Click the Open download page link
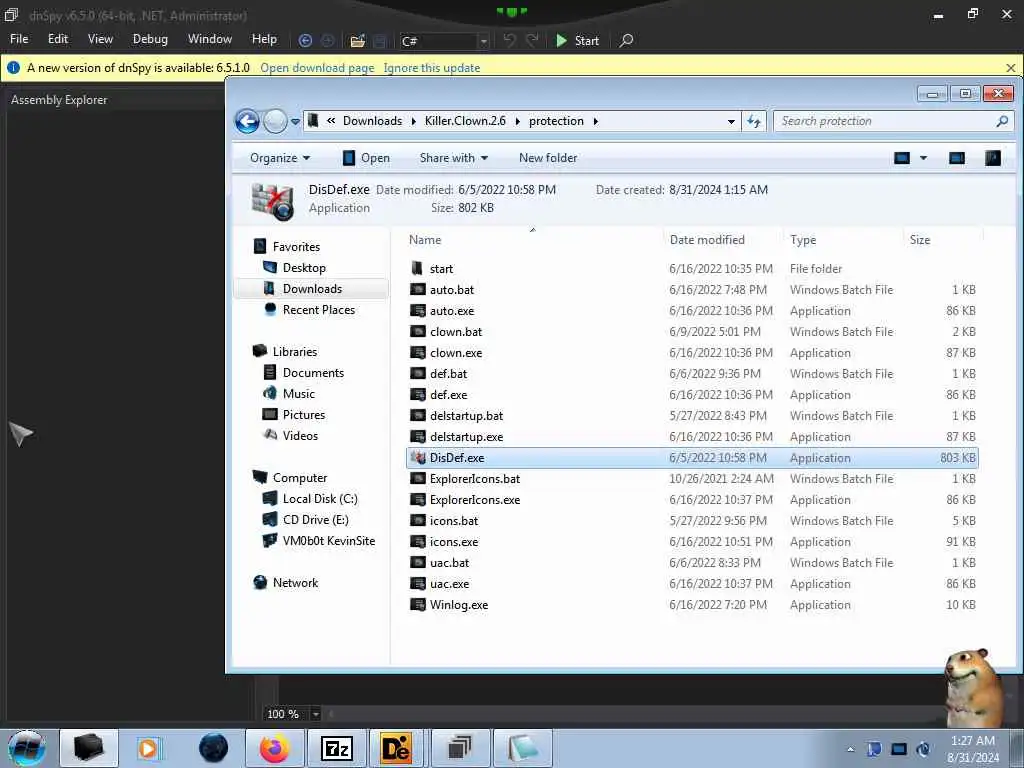Screen dimensions: 1024x768 pyautogui.click(x=317, y=68)
